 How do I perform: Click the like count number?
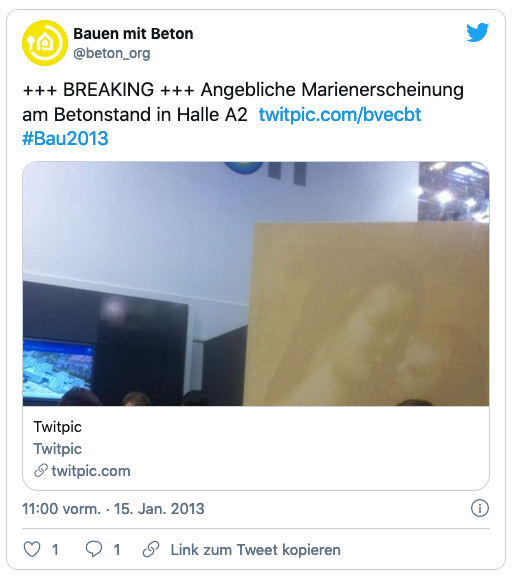tap(55, 550)
